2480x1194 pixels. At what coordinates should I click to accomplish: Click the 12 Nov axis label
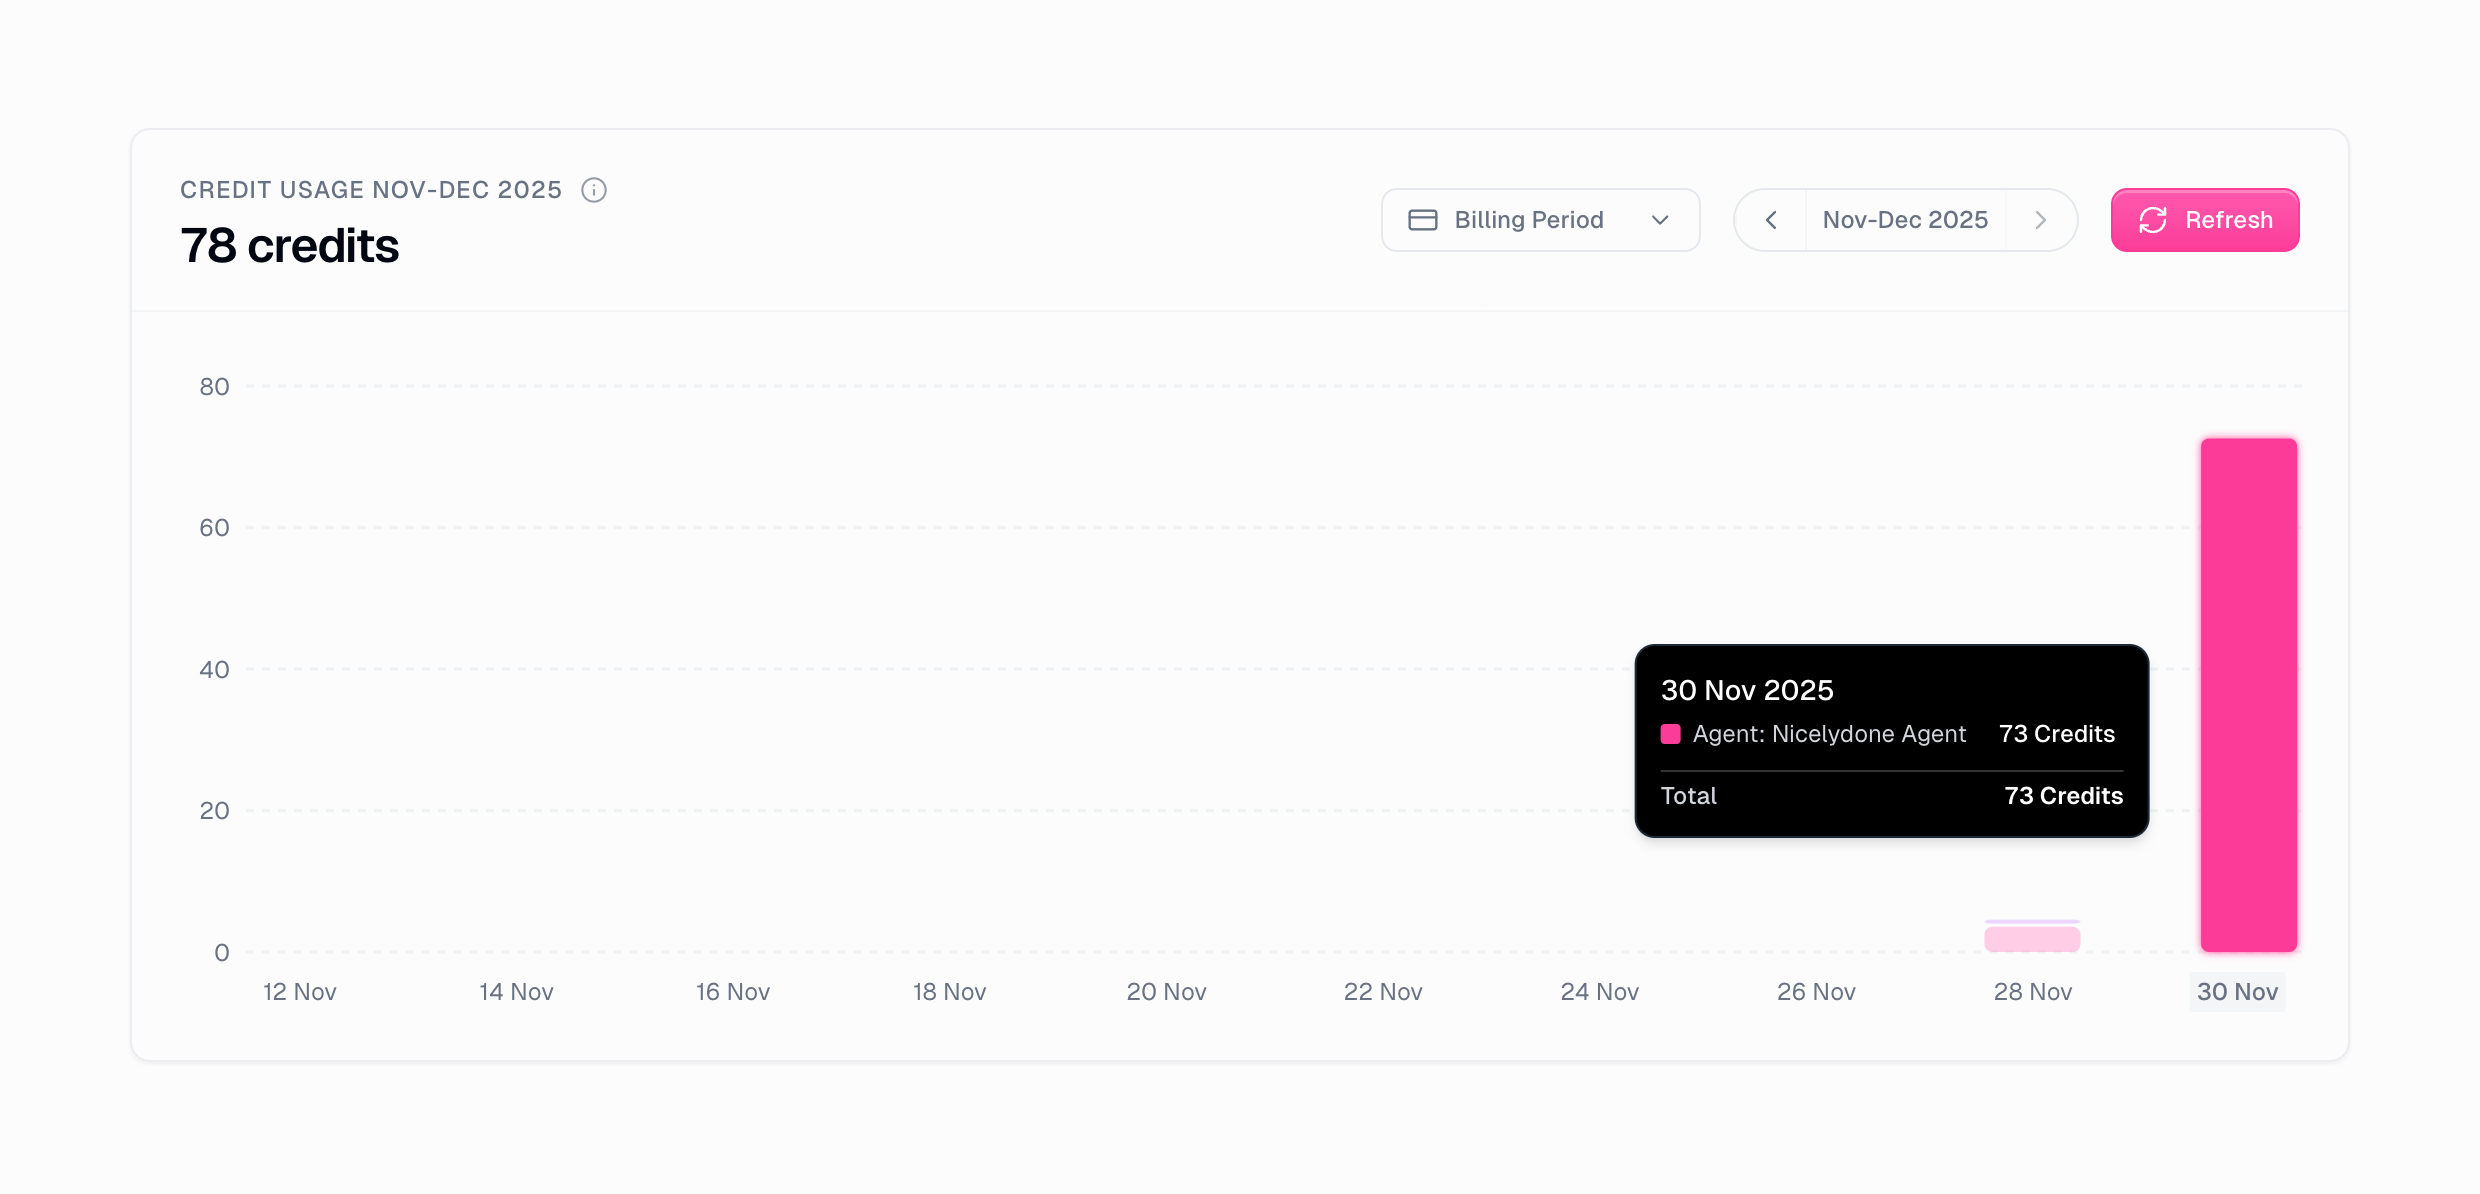299,992
